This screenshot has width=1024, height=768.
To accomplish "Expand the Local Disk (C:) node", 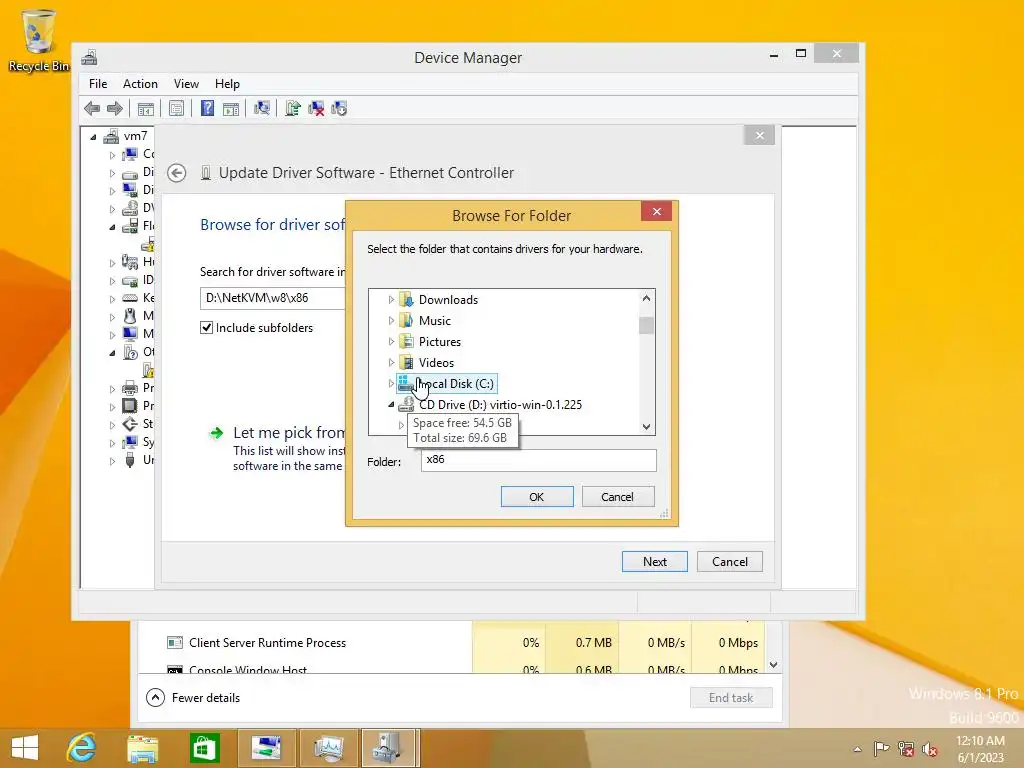I will click(391, 383).
